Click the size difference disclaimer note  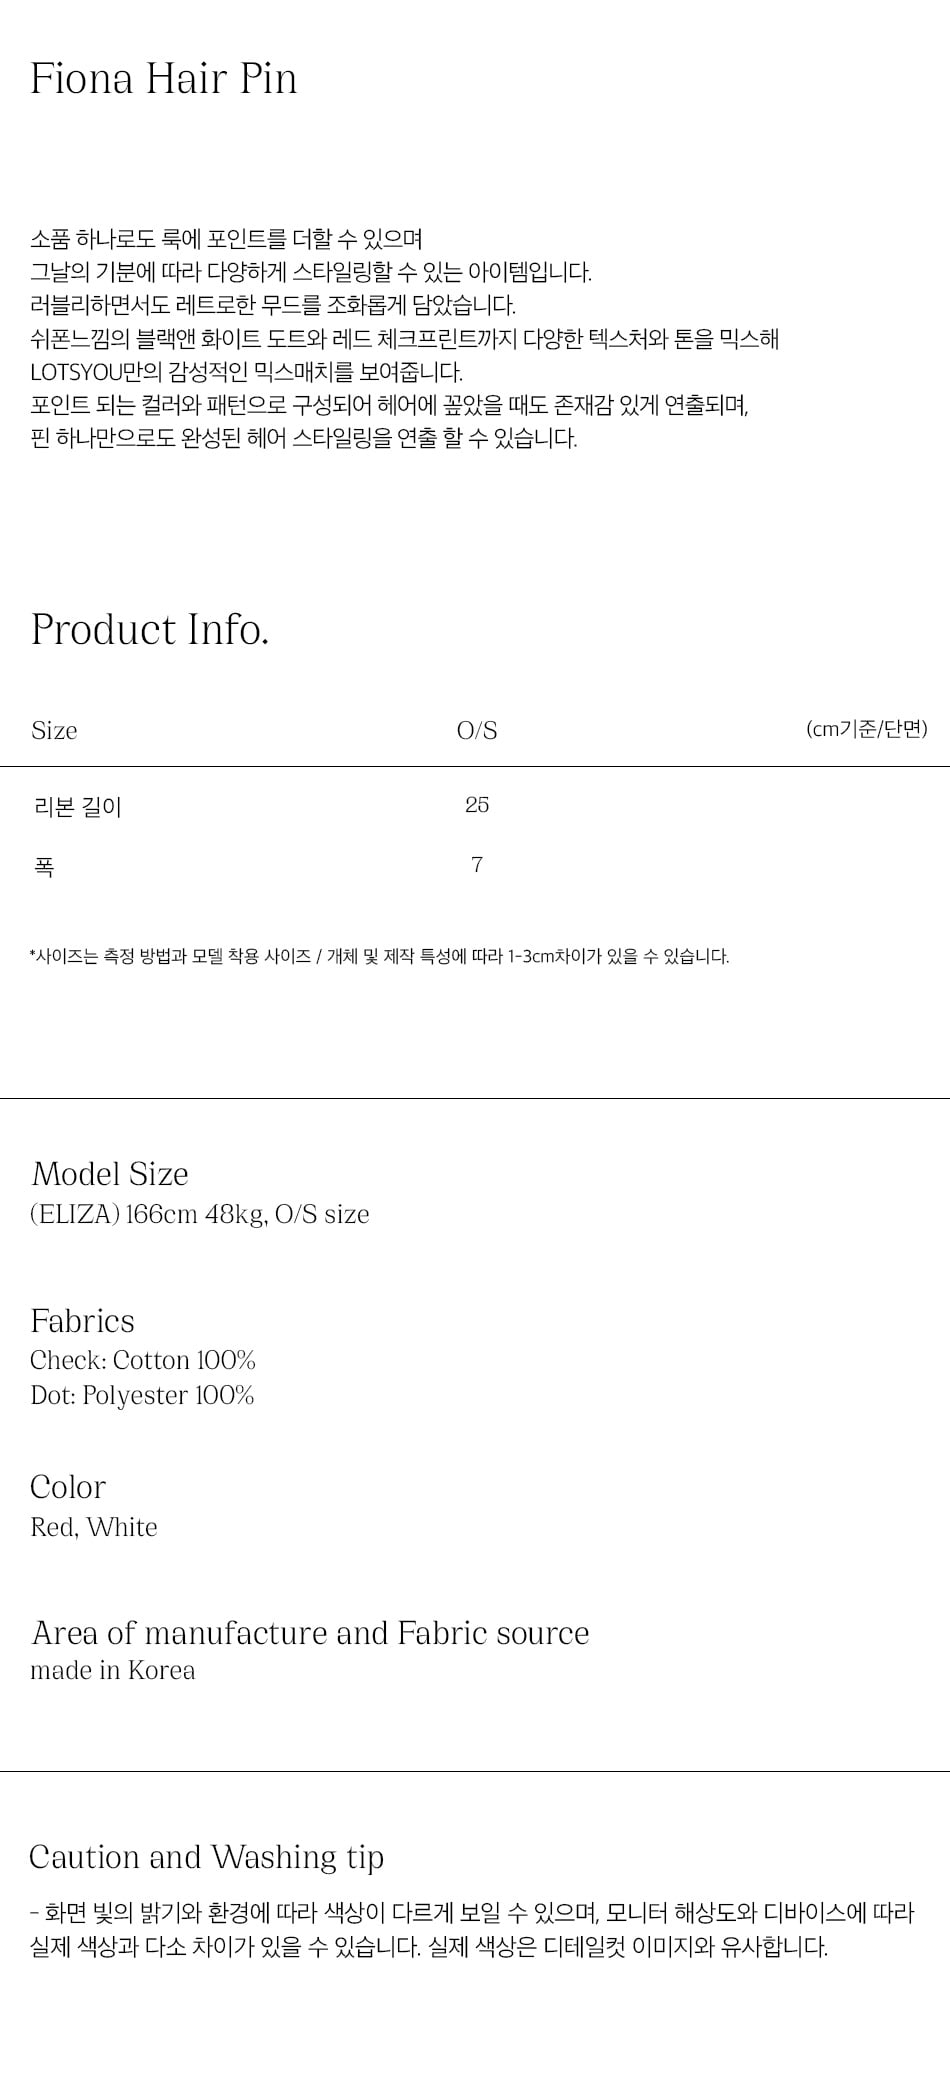tap(379, 956)
